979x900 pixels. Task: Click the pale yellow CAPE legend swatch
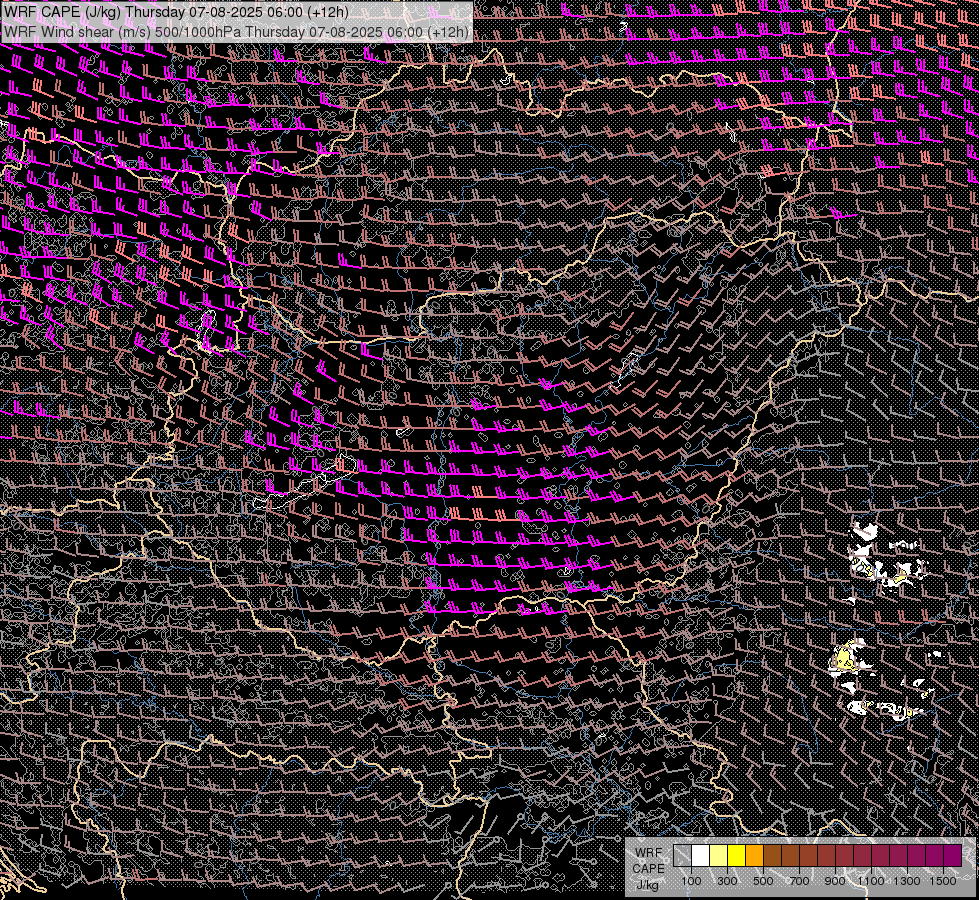[719, 855]
